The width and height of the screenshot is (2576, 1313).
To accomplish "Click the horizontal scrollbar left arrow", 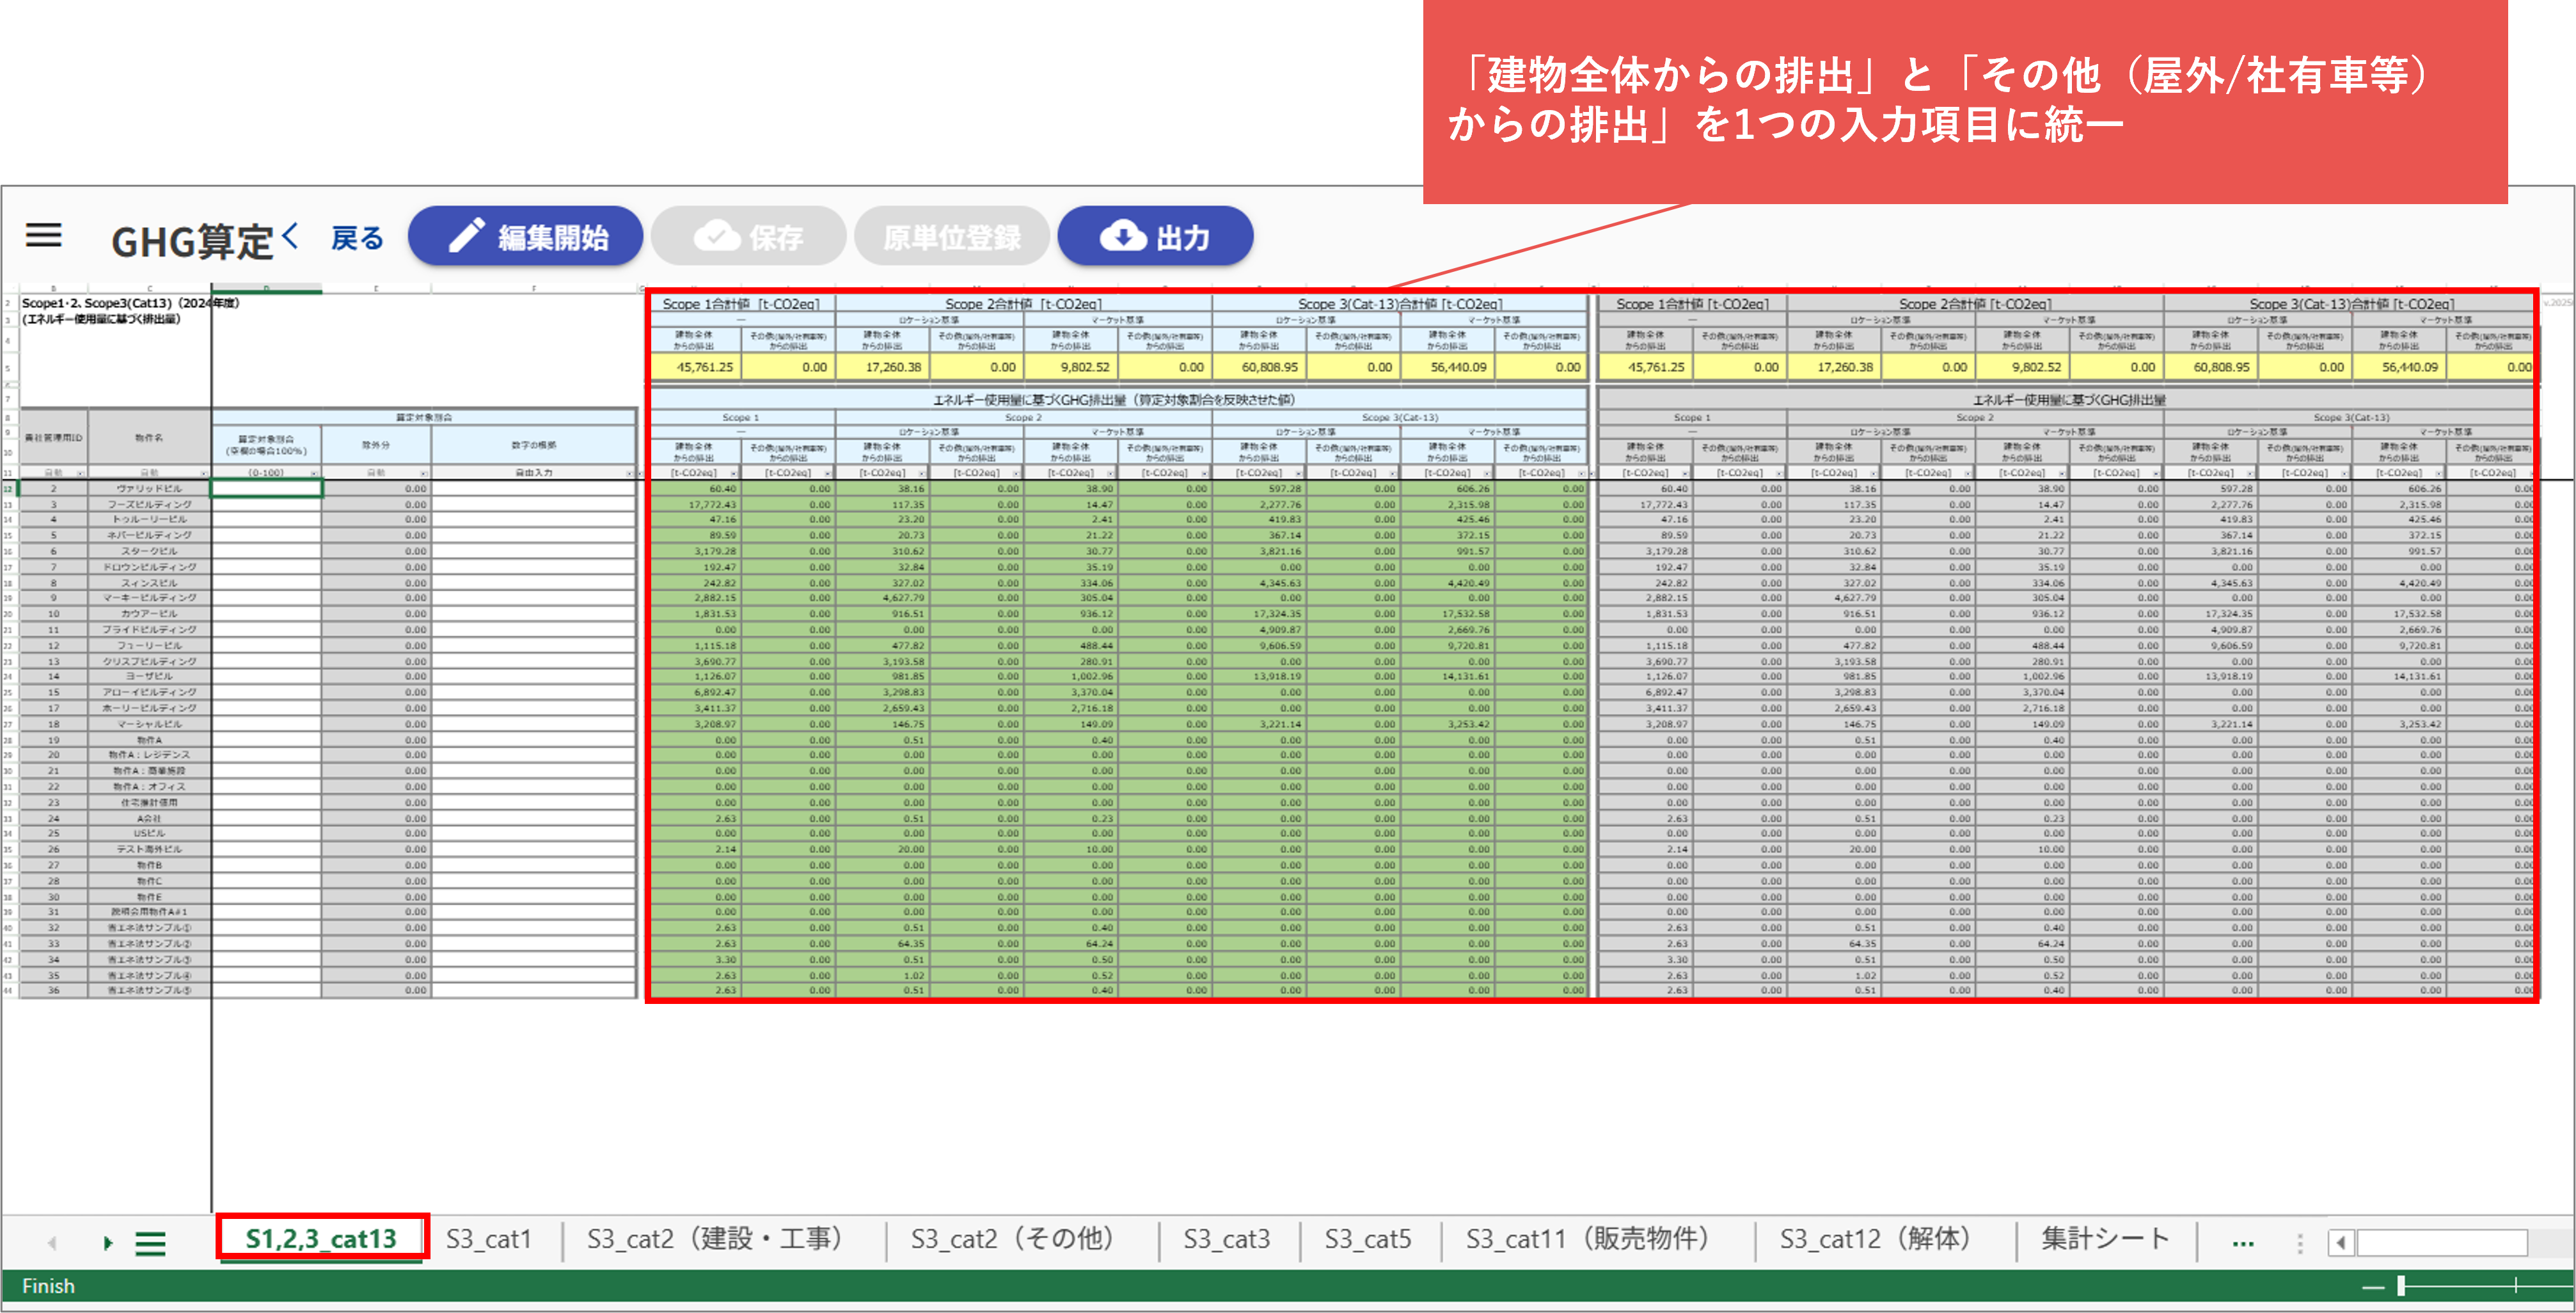I will click(x=2340, y=1243).
